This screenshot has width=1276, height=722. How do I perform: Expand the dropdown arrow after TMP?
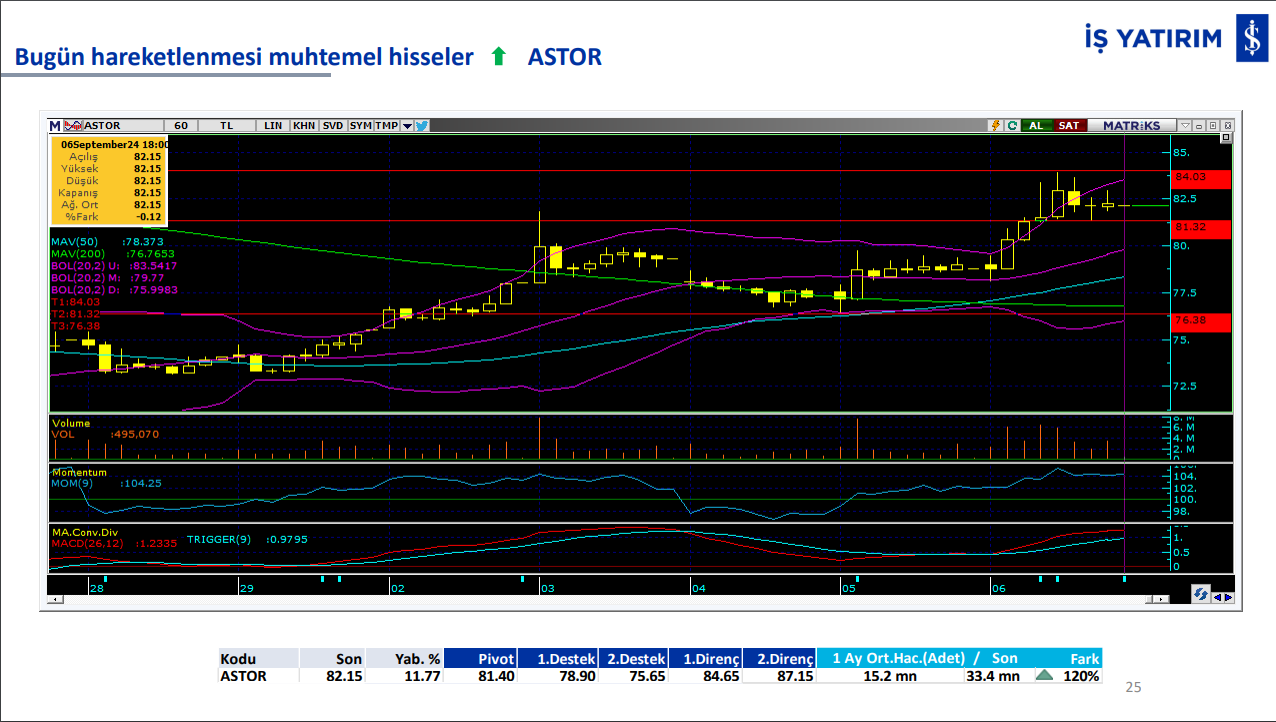pyautogui.click(x=407, y=126)
